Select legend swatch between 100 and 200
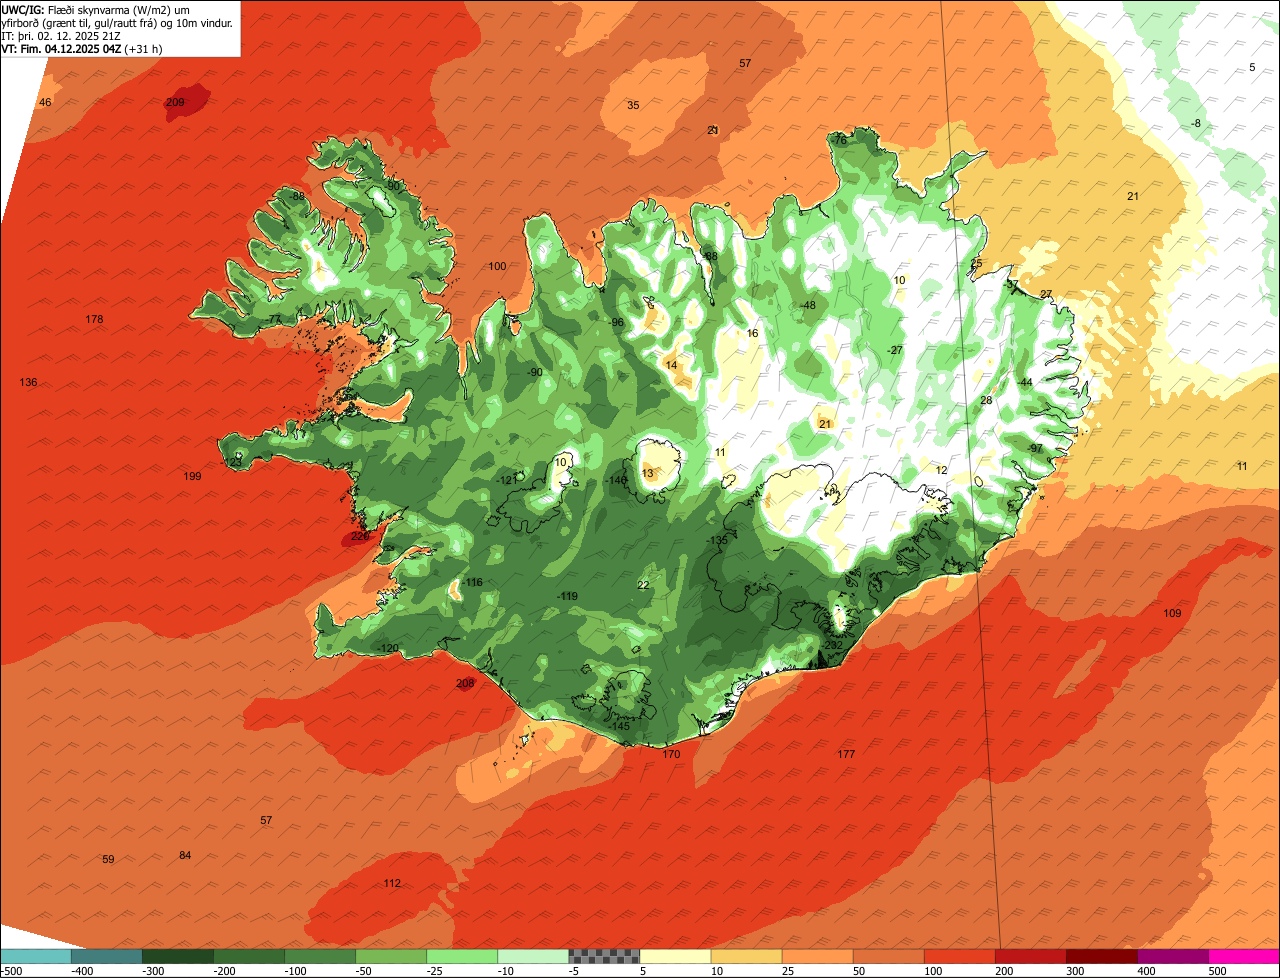The height and width of the screenshot is (978, 1280). pos(958,956)
